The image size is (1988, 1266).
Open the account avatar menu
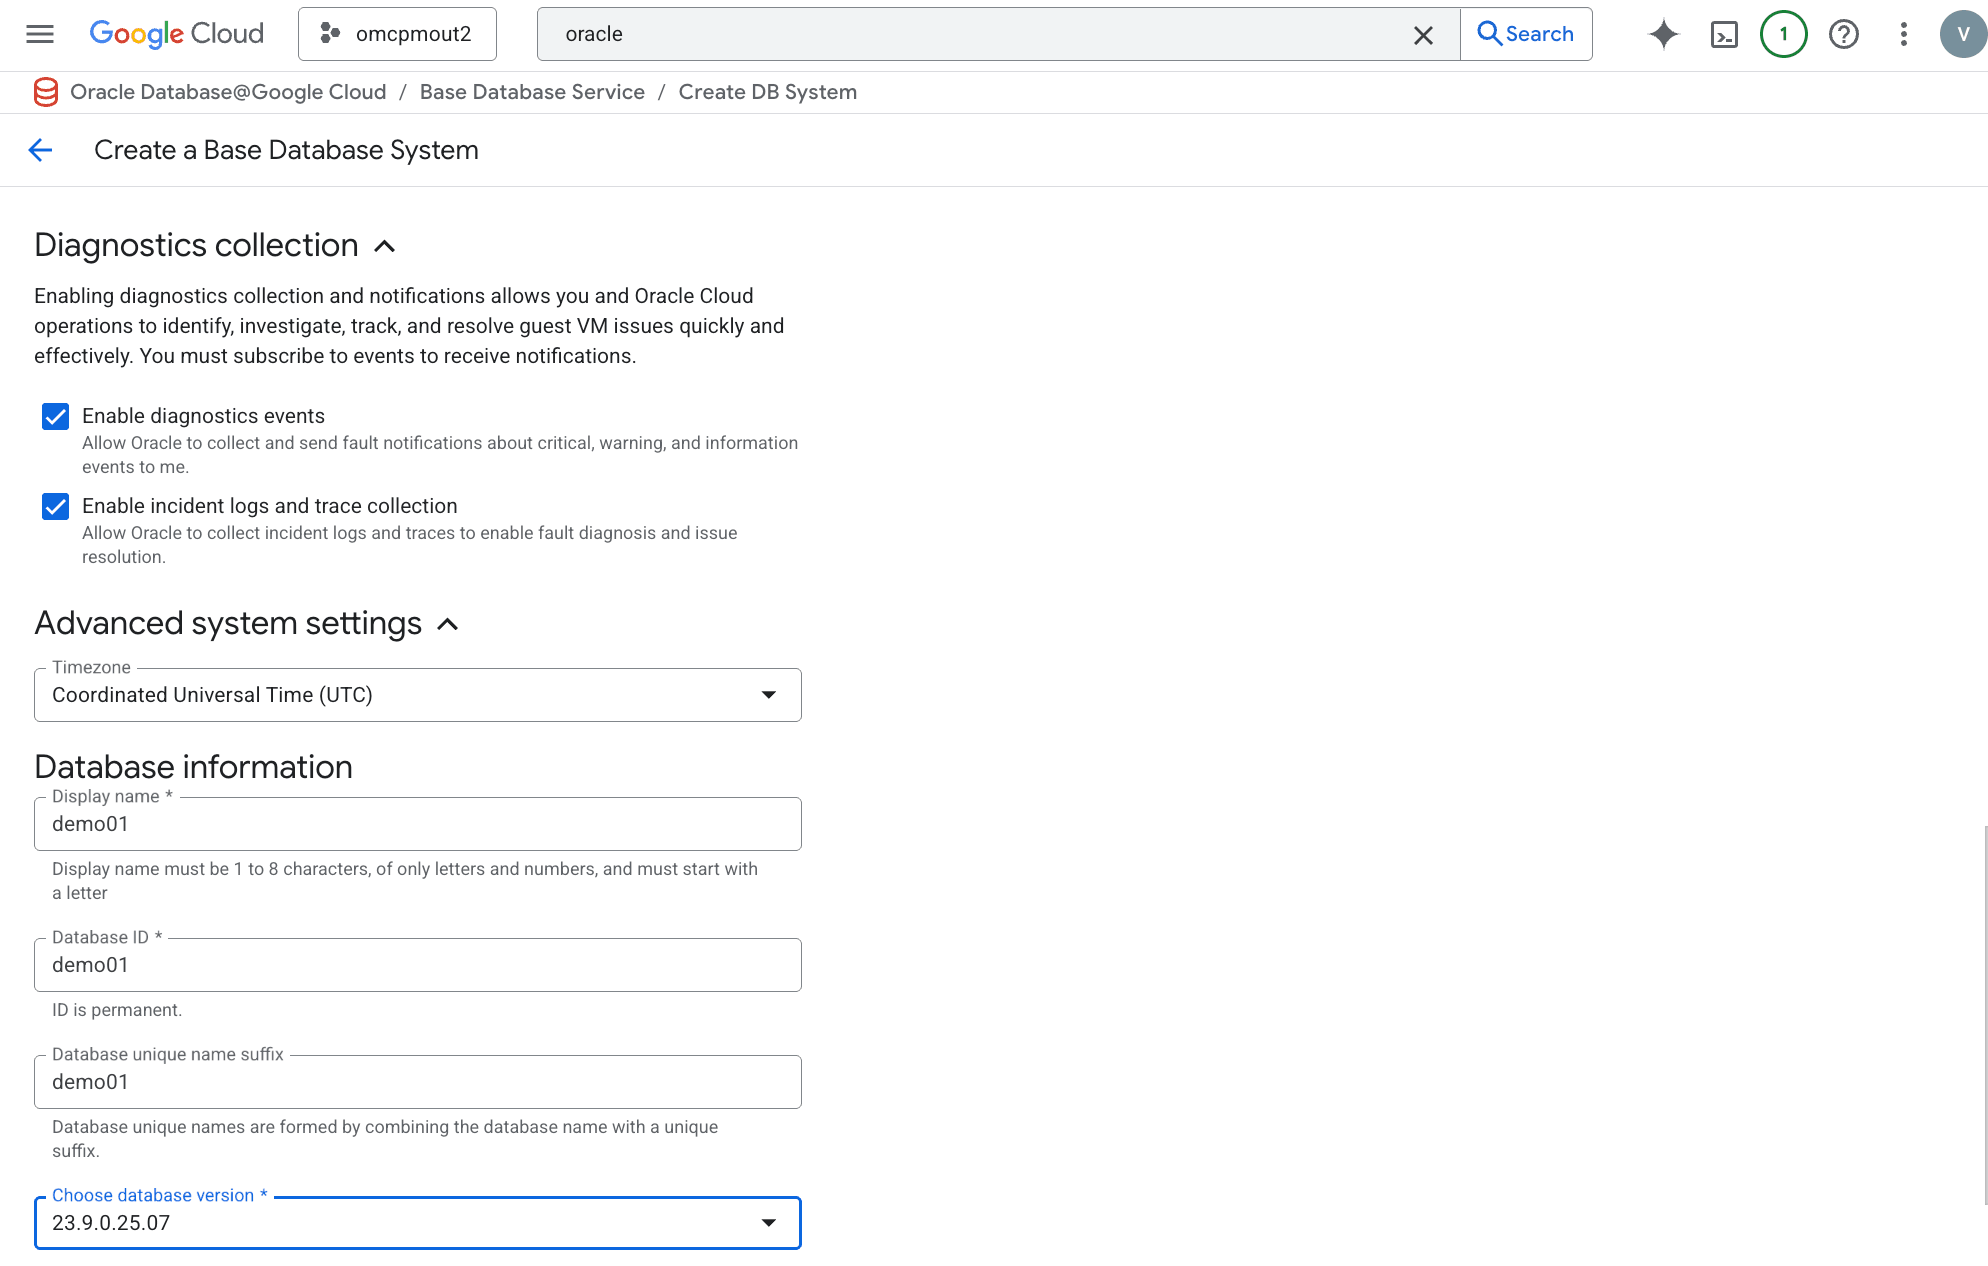[1962, 33]
